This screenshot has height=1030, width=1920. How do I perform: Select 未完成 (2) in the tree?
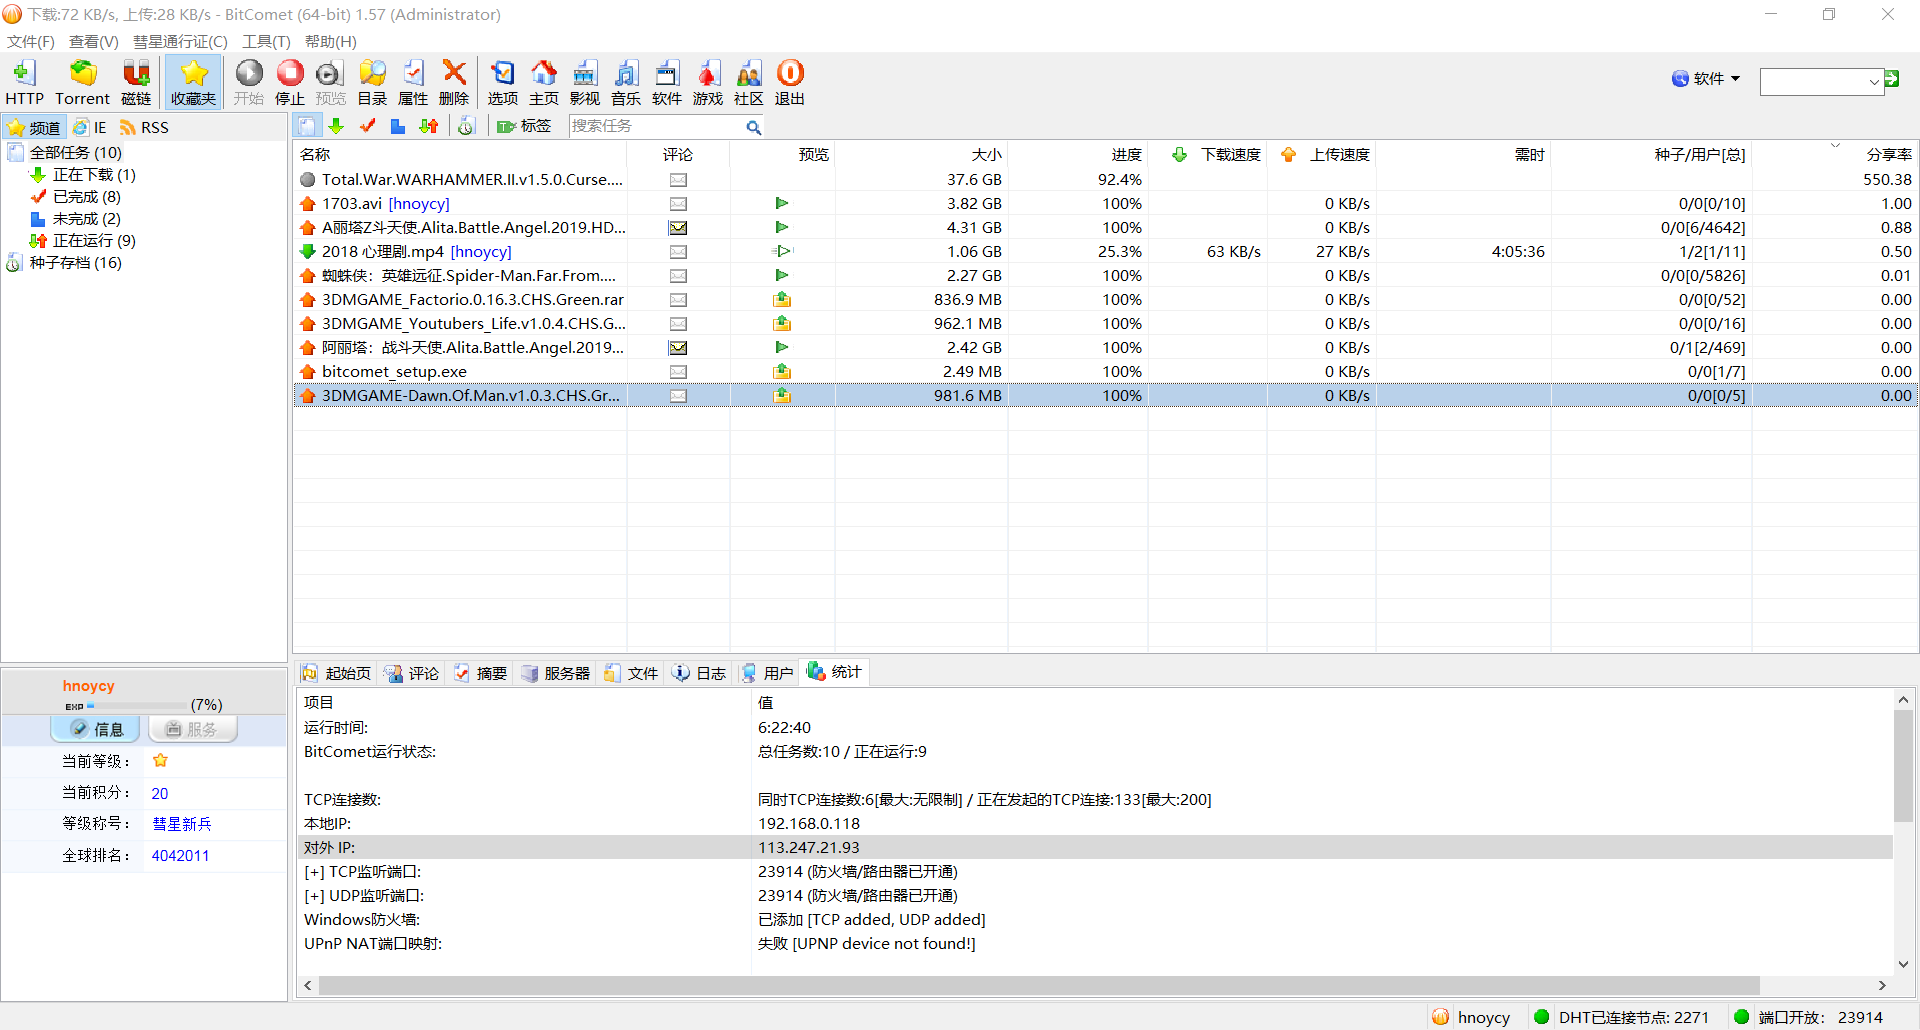tap(86, 219)
